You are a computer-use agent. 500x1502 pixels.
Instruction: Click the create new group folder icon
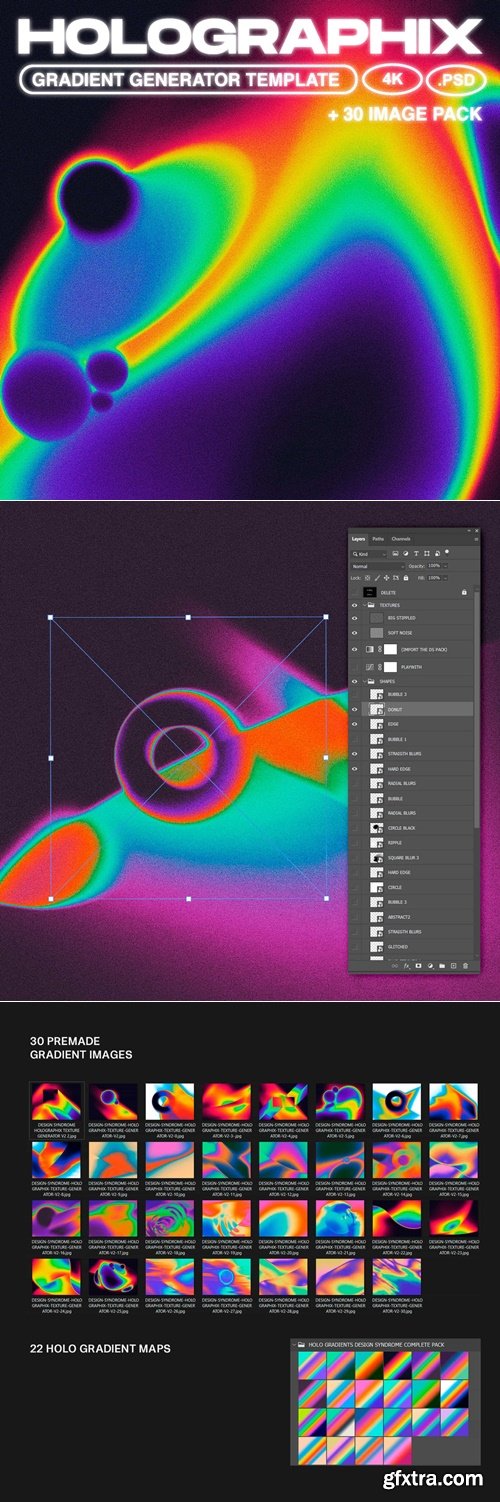pyautogui.click(x=442, y=966)
